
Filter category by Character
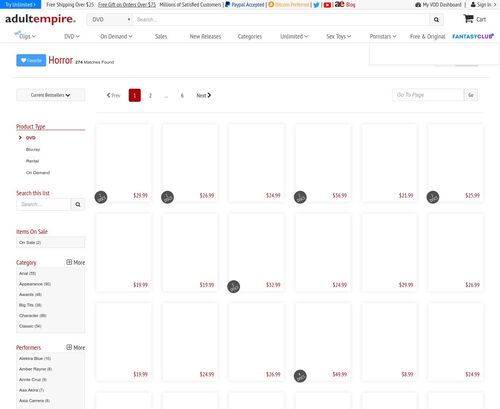[x=33, y=315]
